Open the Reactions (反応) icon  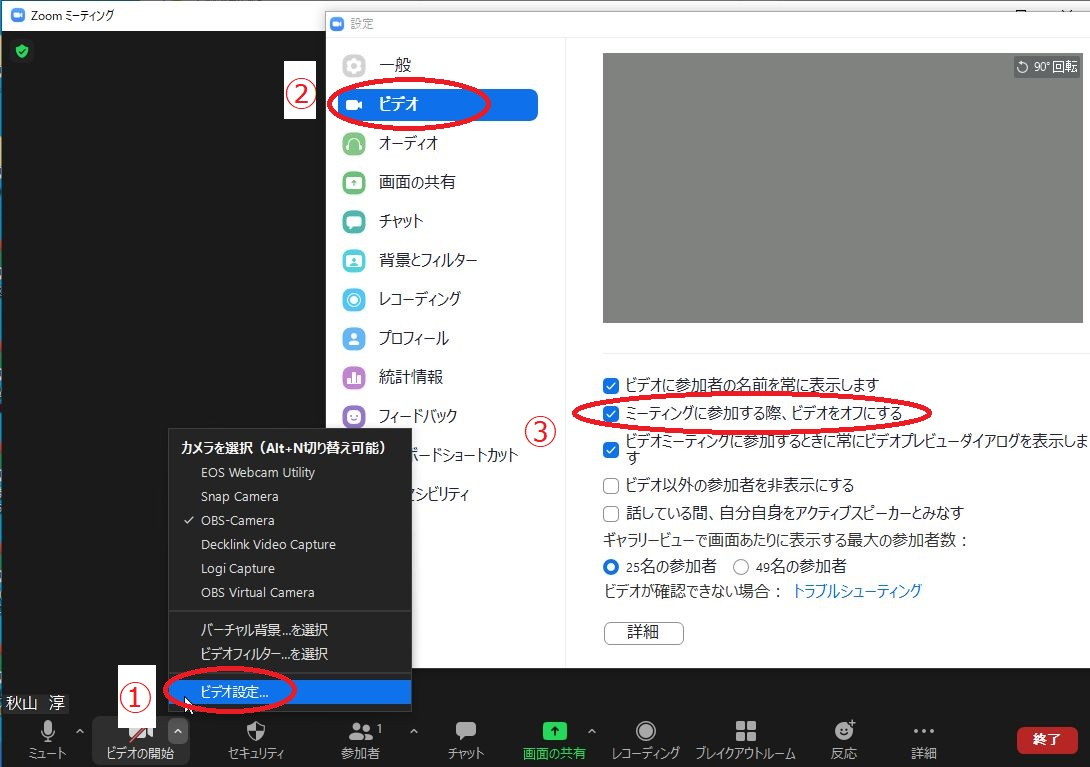point(844,731)
